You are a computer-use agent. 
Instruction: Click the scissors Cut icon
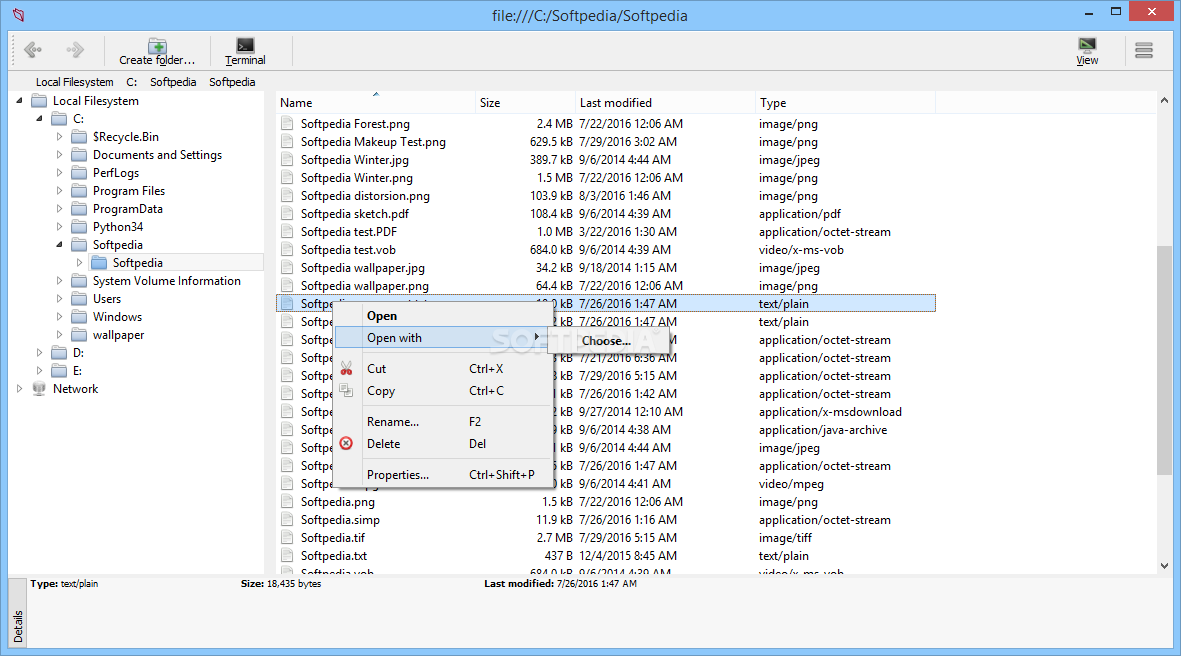point(346,369)
